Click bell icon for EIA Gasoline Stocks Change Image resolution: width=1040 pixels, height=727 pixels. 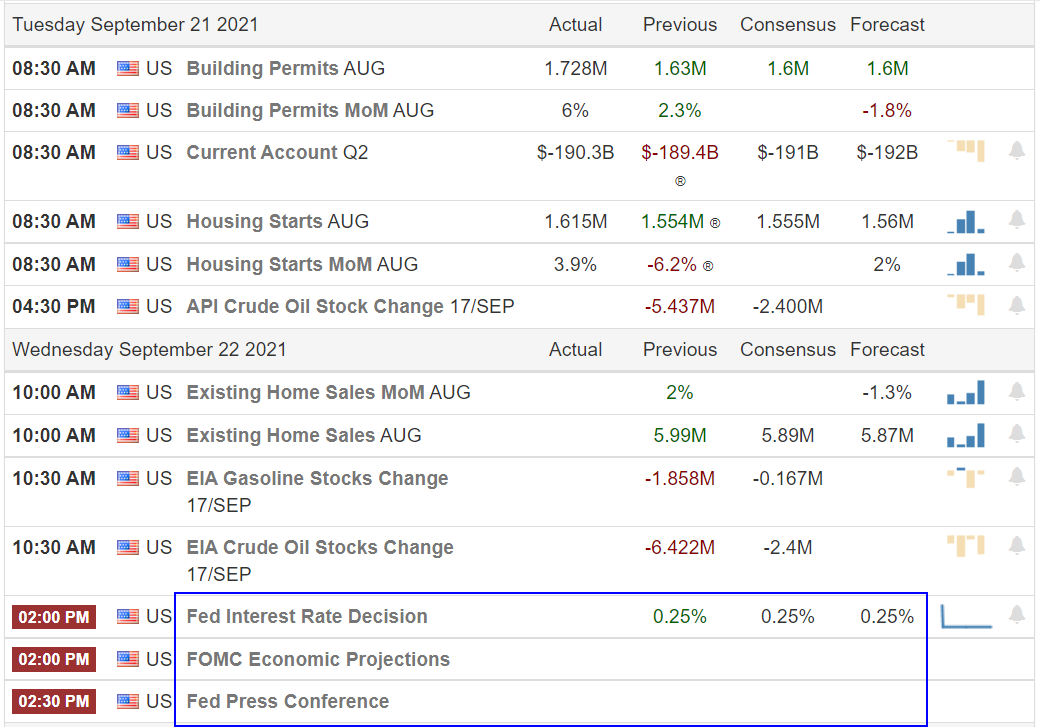tap(1017, 477)
